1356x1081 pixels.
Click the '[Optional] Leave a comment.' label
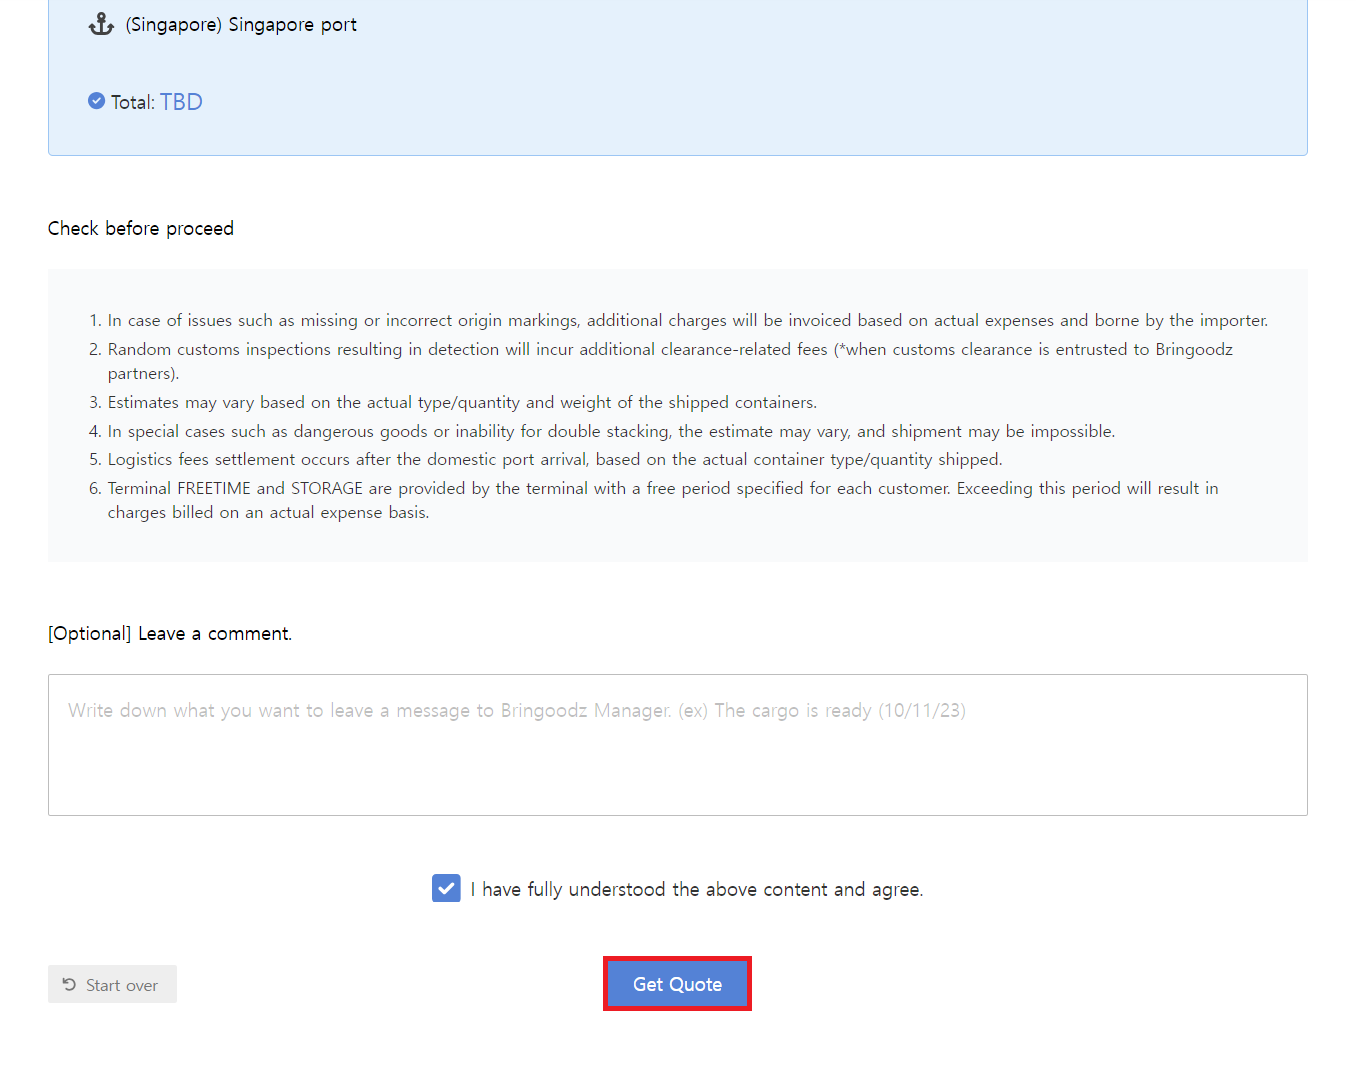click(170, 634)
